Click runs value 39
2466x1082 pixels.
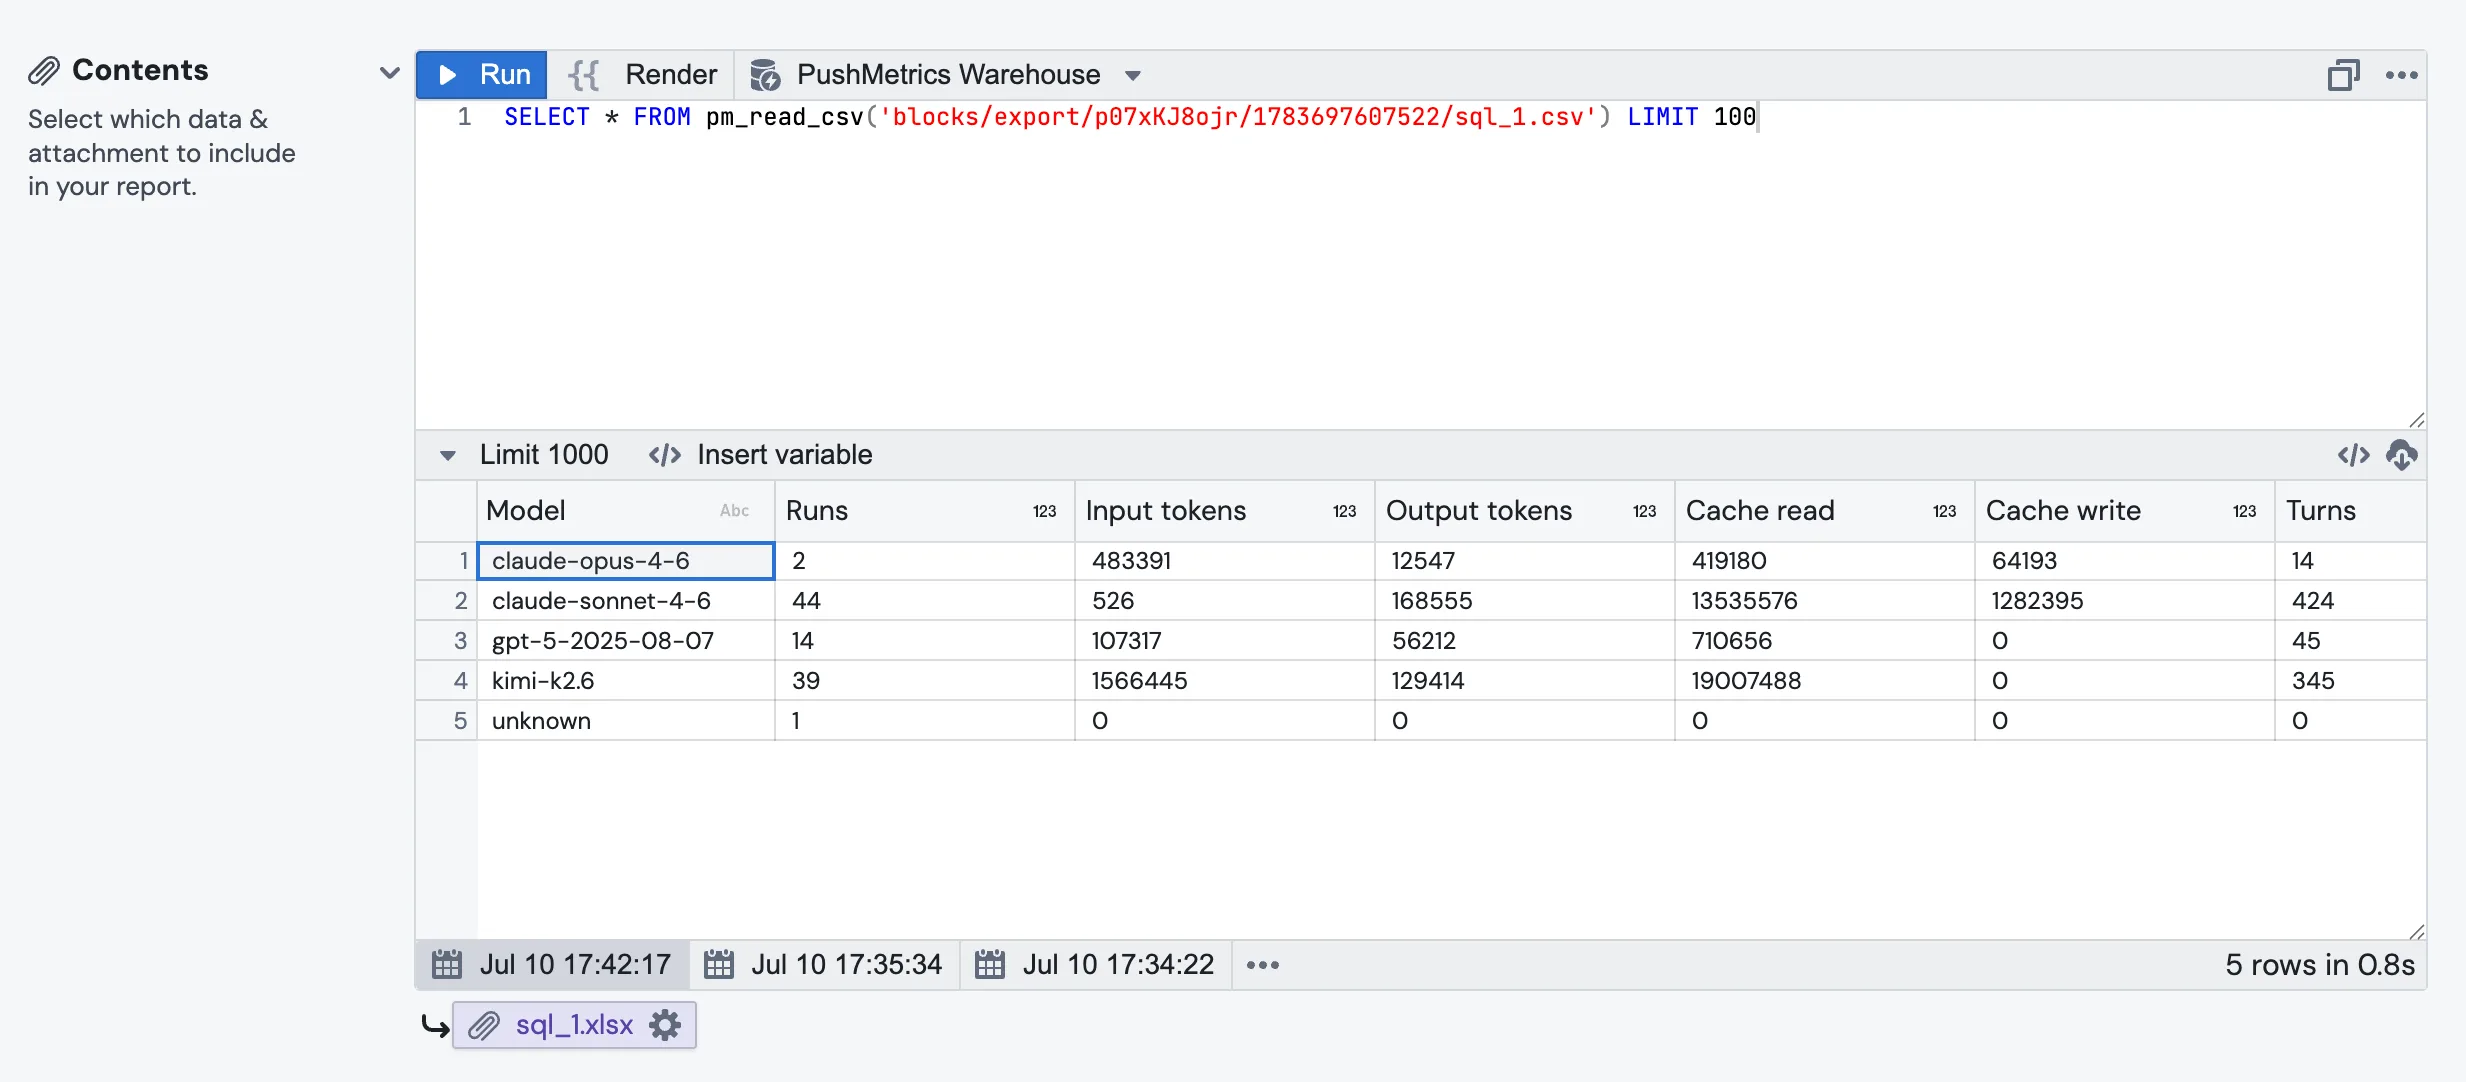pos(924,681)
